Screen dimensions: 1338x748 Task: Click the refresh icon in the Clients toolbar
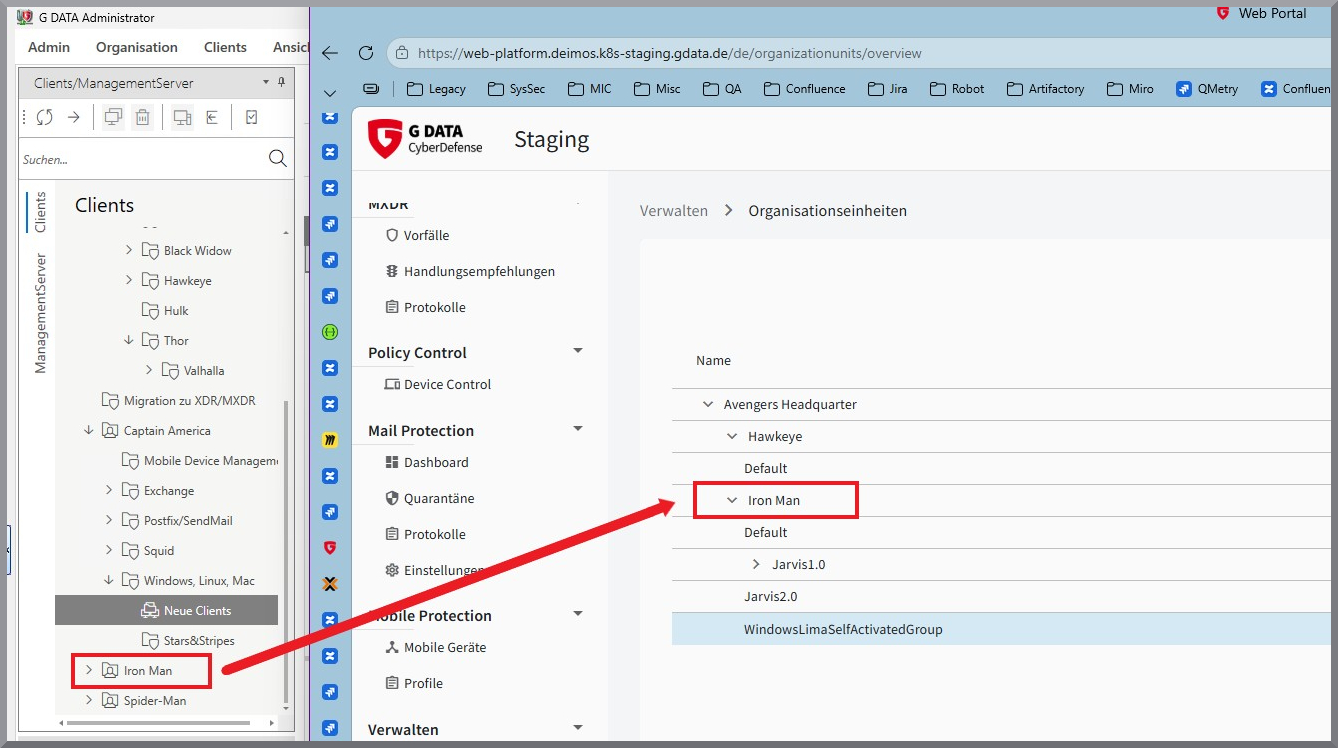[44, 117]
